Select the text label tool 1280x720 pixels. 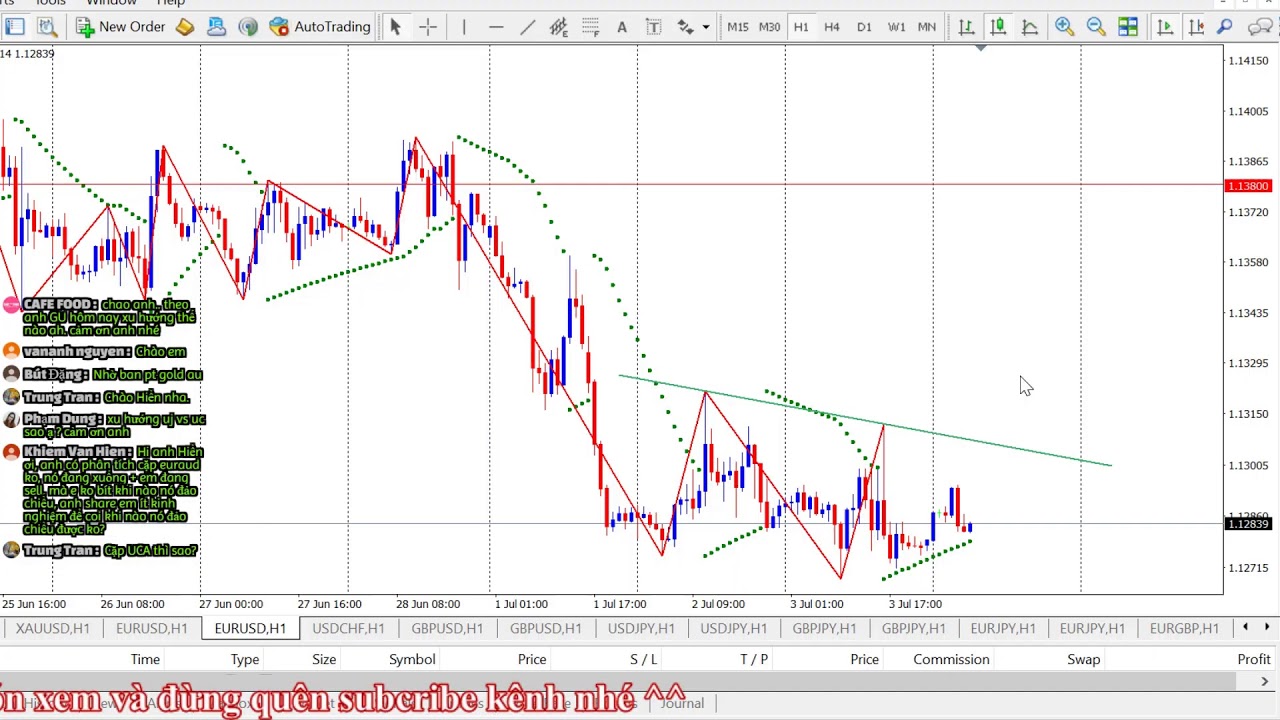[654, 27]
